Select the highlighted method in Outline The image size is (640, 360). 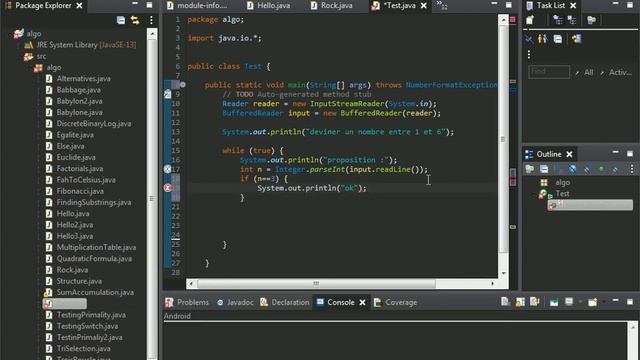click(x=590, y=205)
